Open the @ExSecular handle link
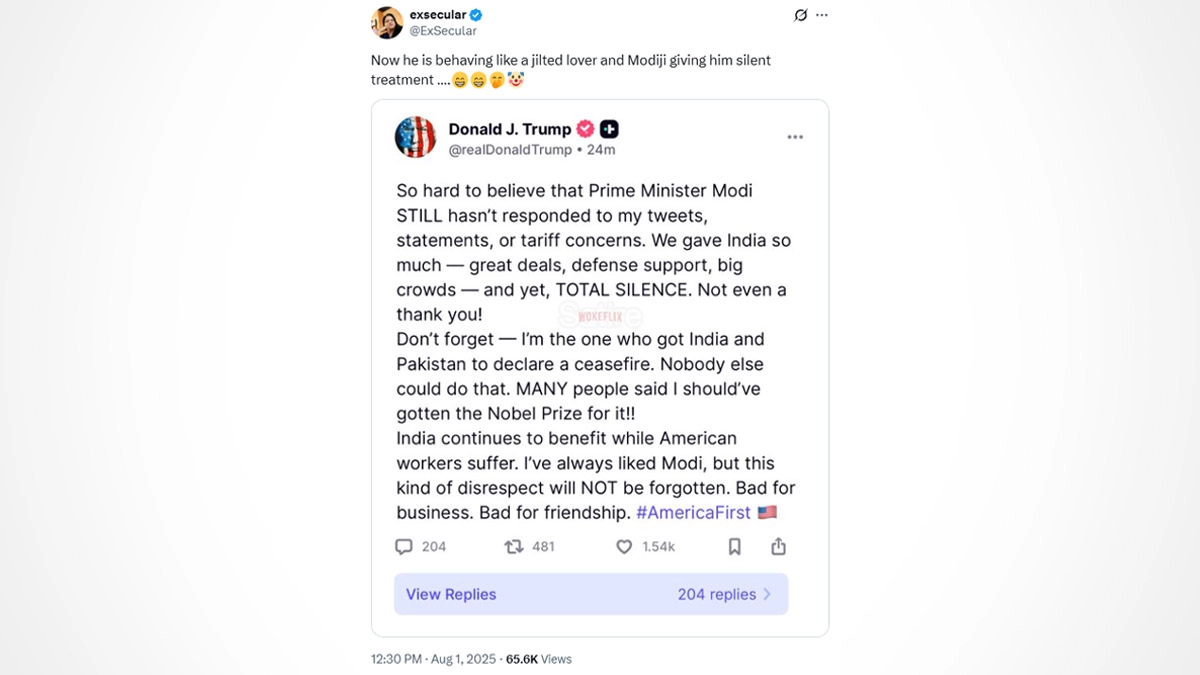The image size is (1200, 675). (x=443, y=31)
